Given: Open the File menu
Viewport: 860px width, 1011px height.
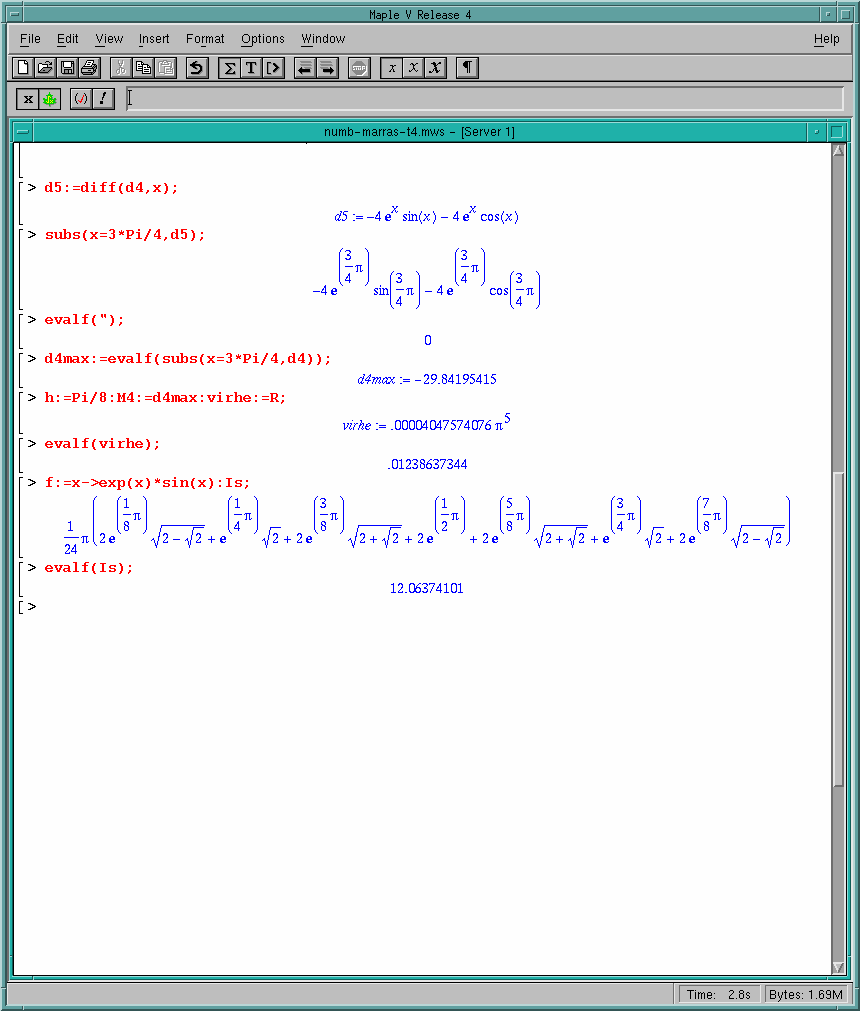Looking at the screenshot, I should click(x=30, y=39).
